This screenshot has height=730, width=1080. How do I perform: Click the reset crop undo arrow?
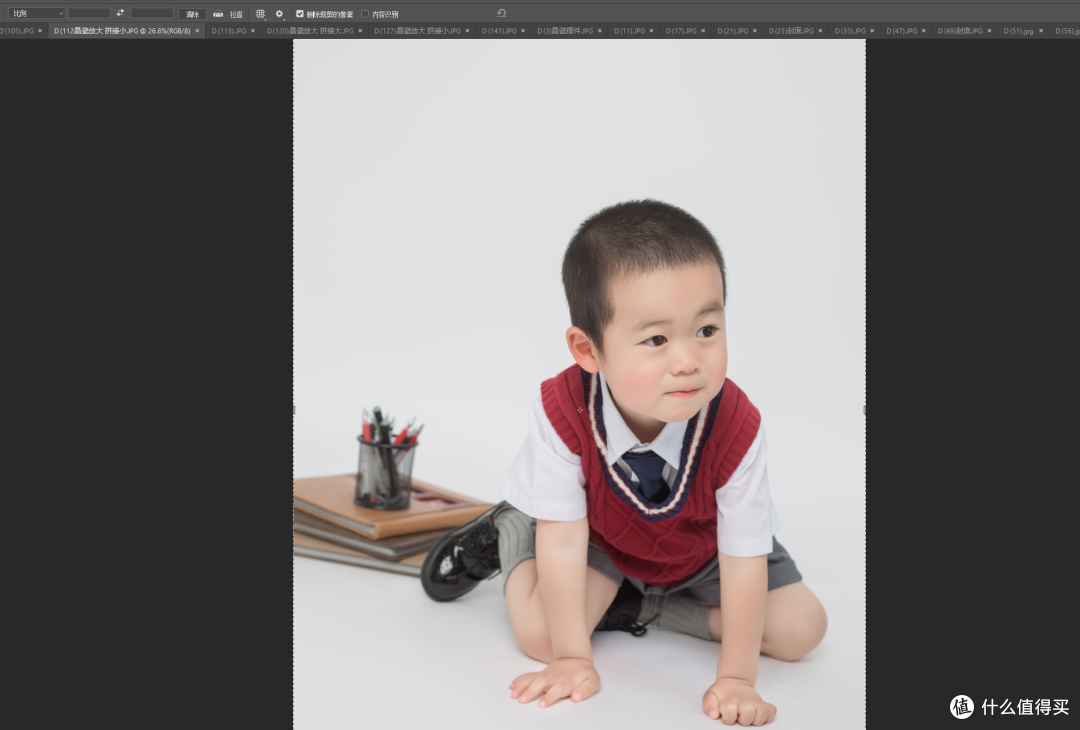501,13
